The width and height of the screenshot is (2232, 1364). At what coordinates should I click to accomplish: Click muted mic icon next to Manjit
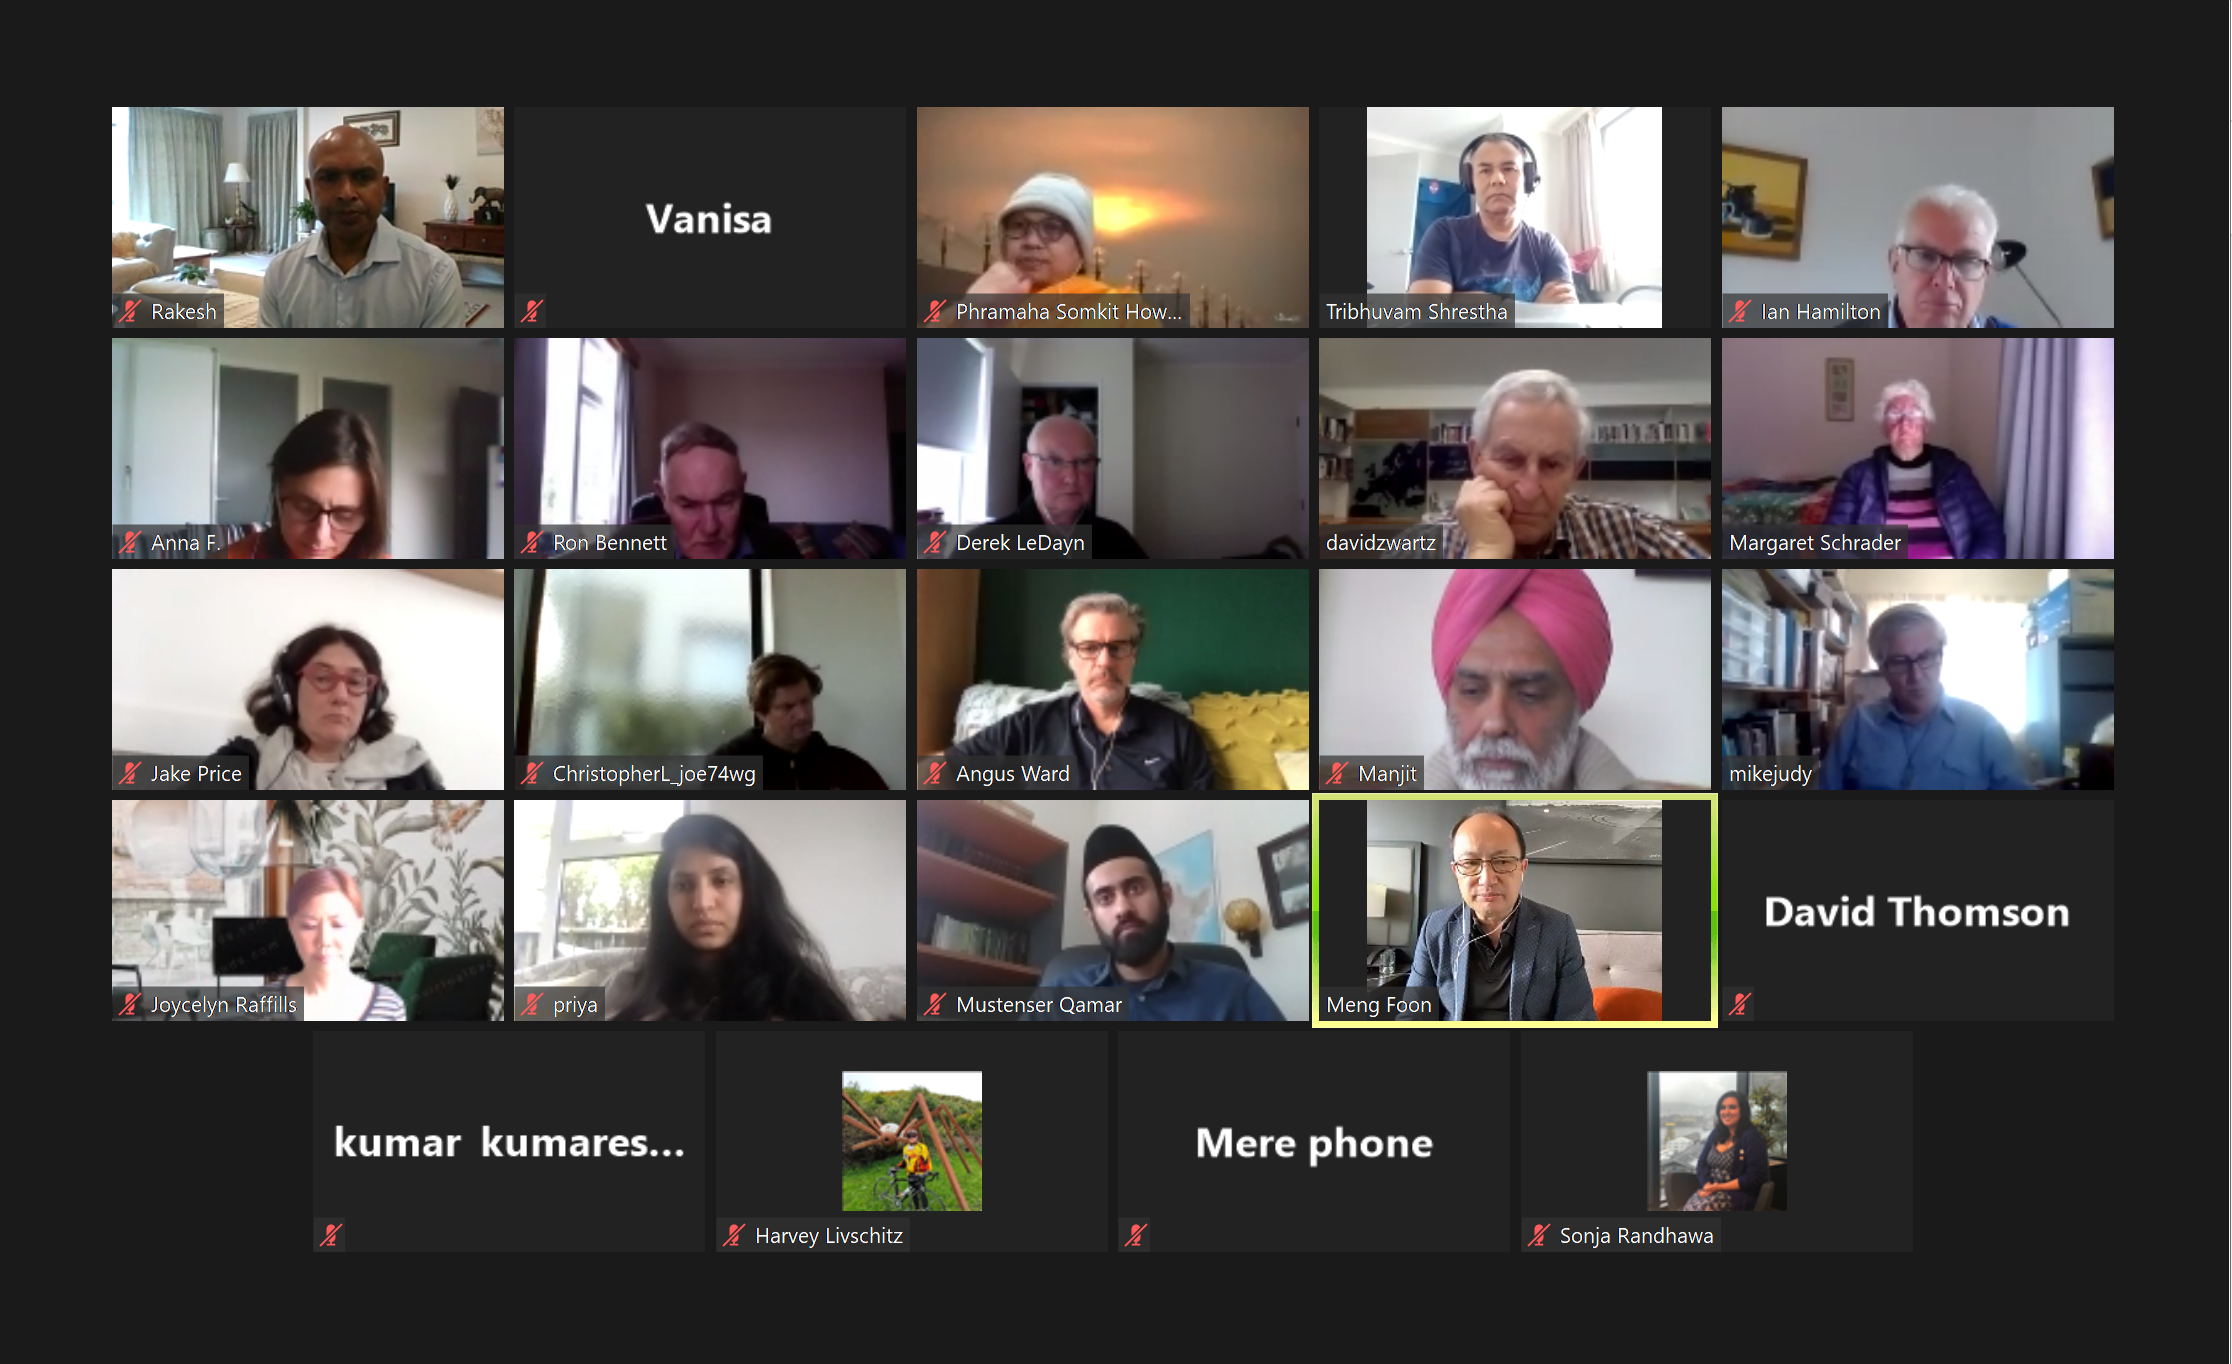point(1337,773)
